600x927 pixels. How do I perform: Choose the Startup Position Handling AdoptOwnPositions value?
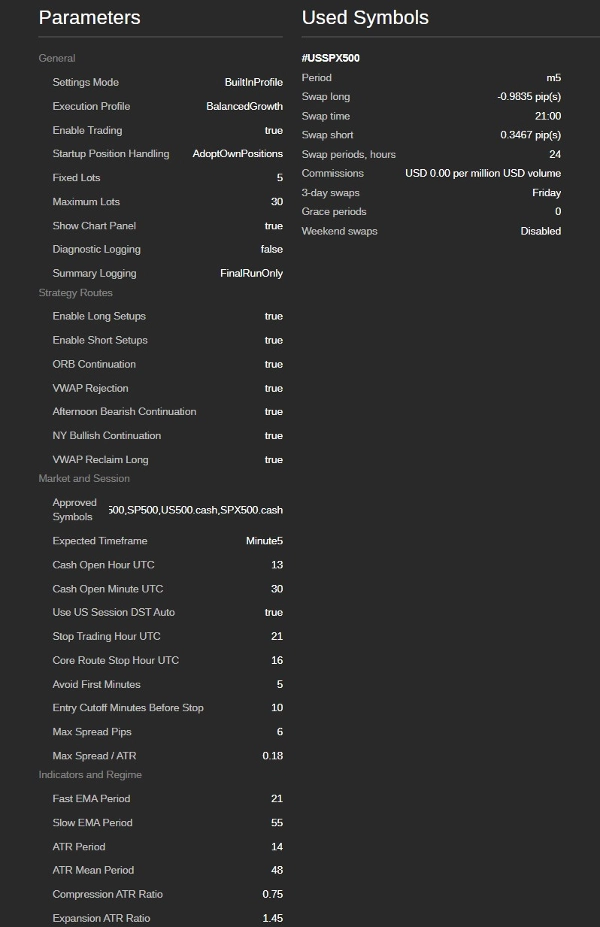[238, 154]
